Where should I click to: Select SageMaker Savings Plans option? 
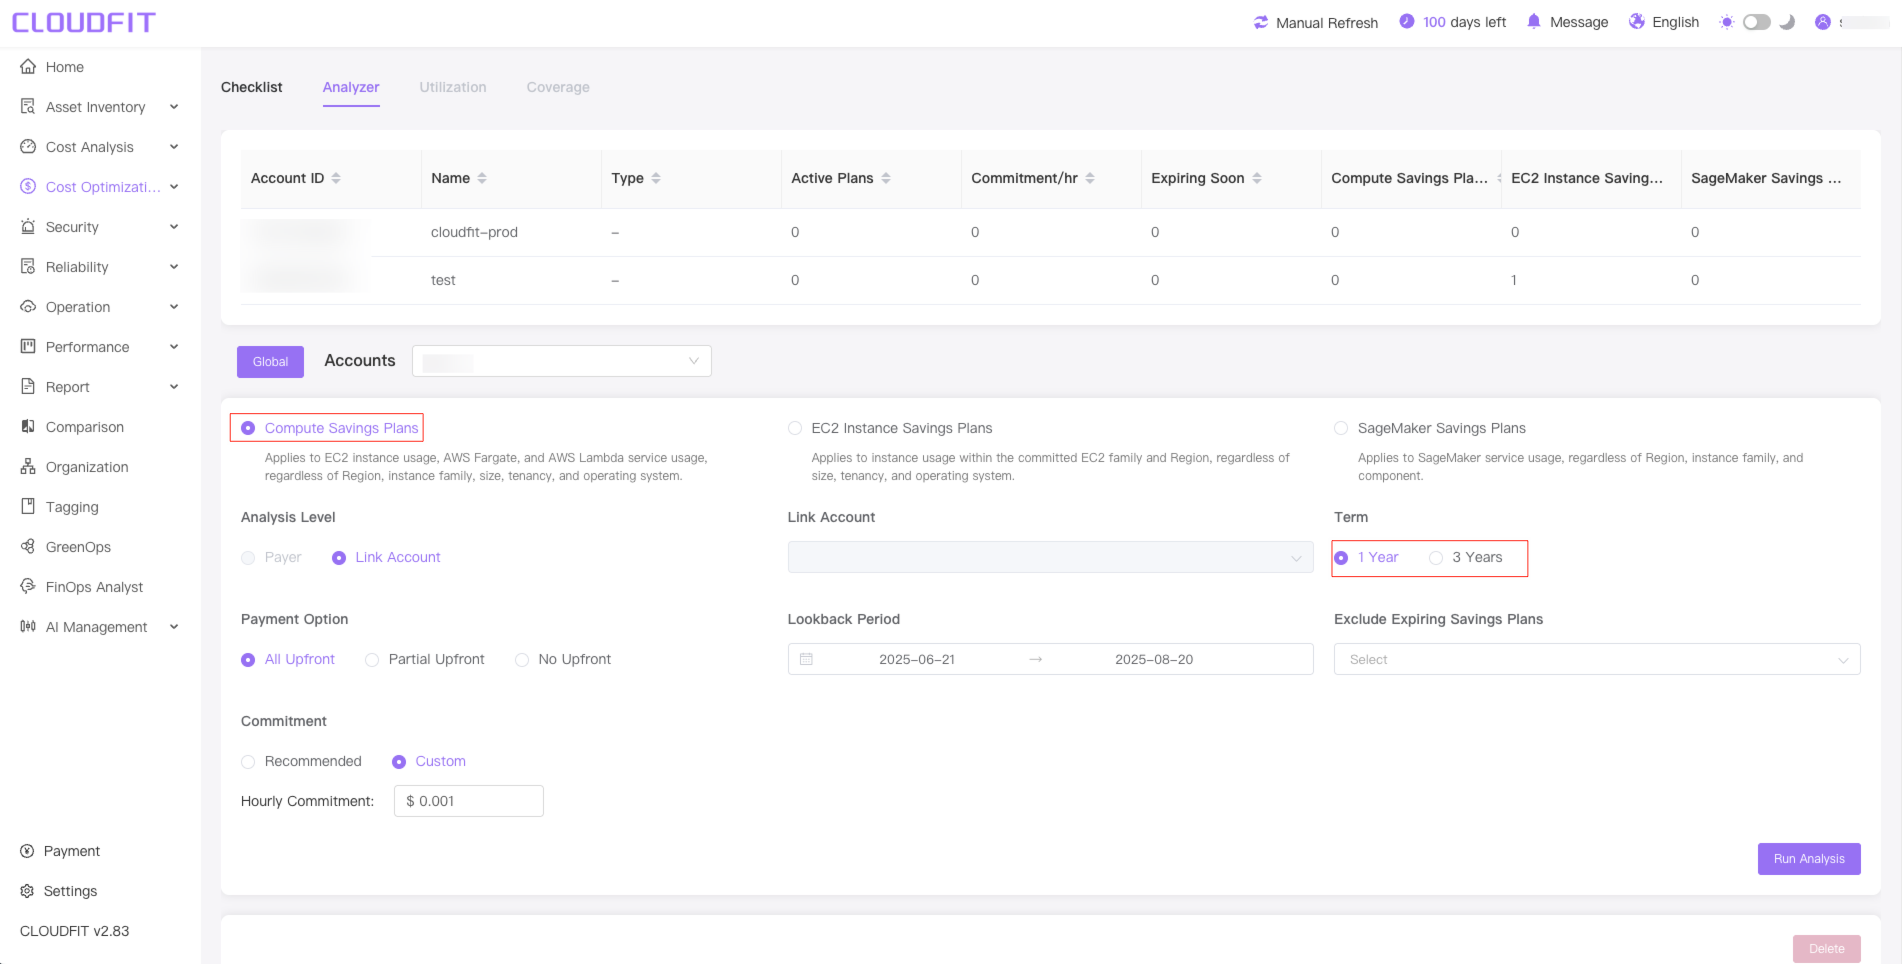(1341, 428)
